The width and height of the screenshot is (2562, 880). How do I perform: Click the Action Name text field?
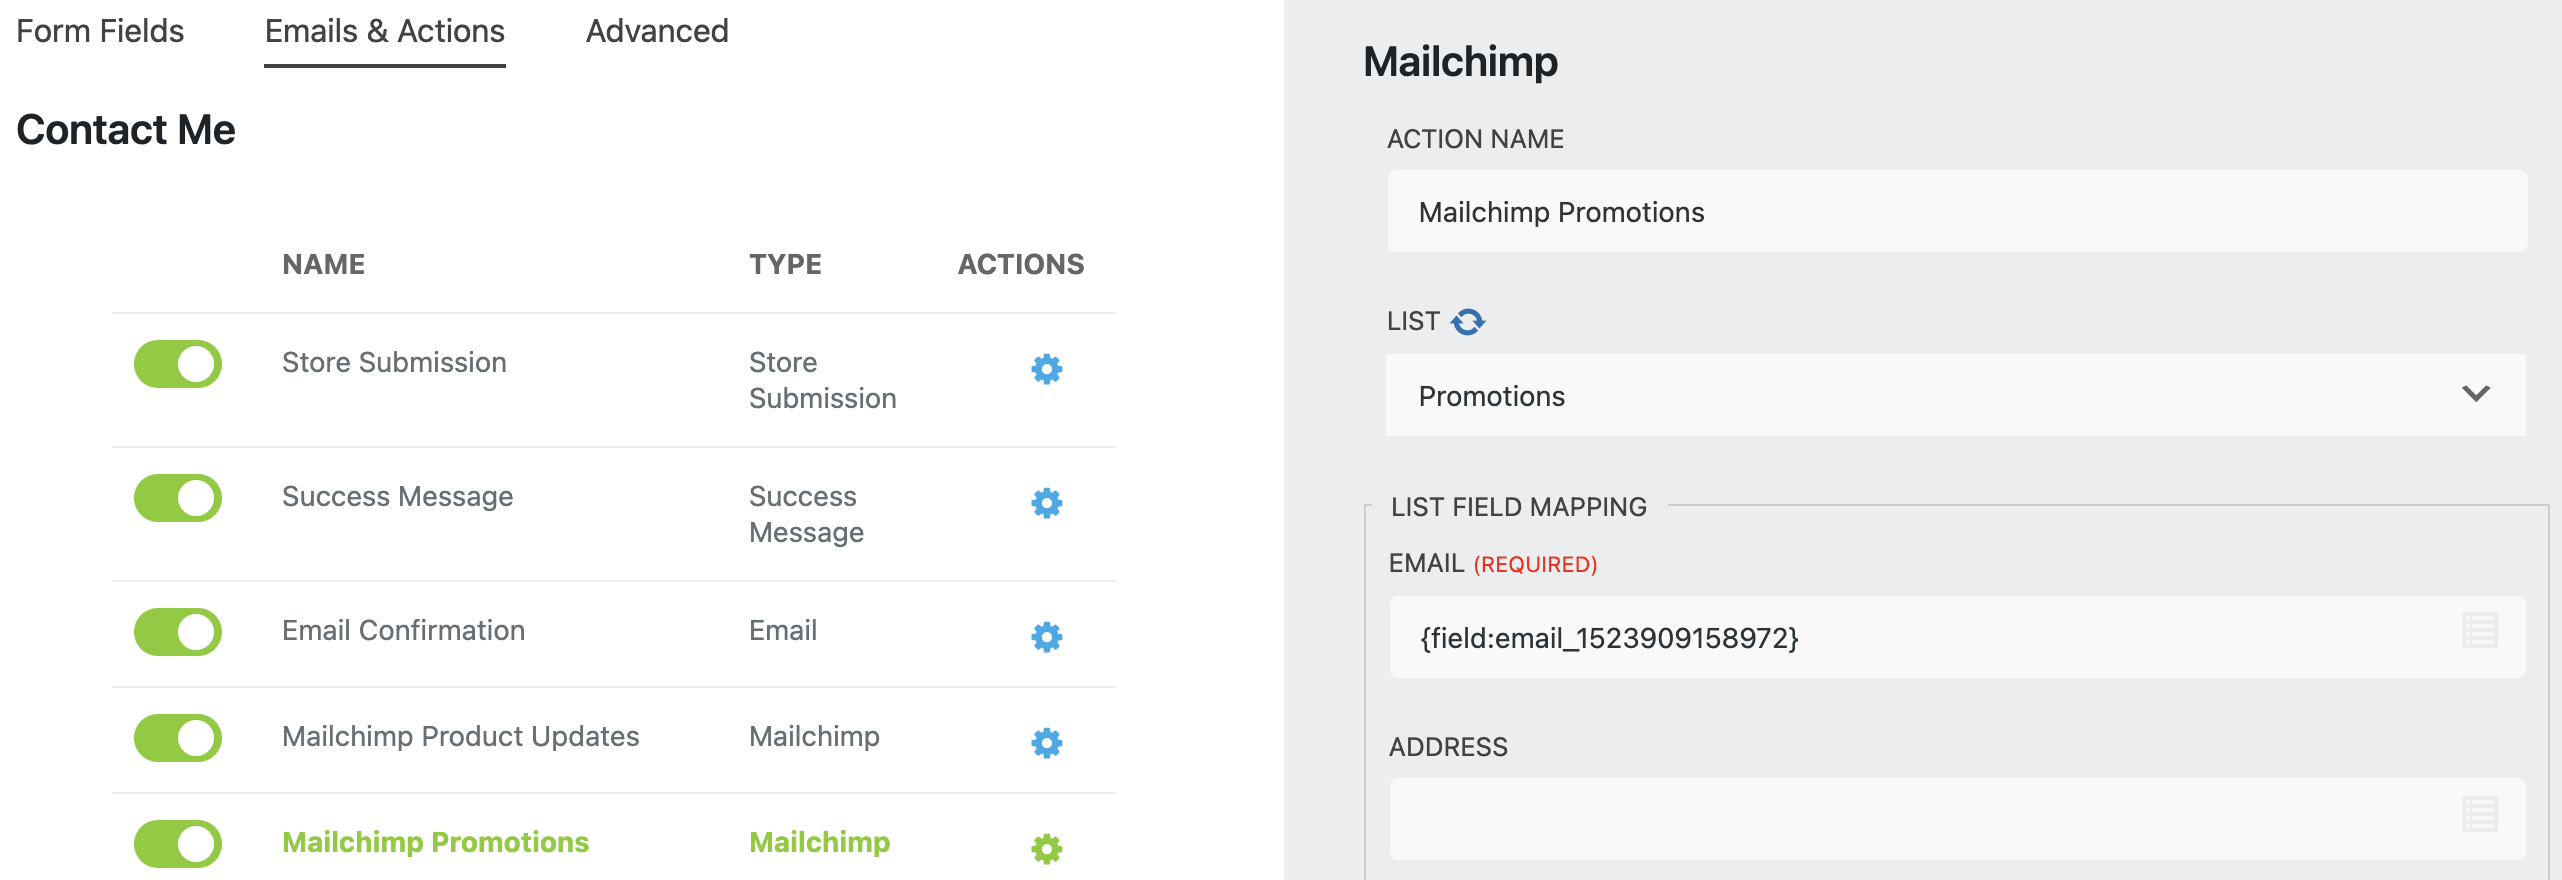point(1955,212)
